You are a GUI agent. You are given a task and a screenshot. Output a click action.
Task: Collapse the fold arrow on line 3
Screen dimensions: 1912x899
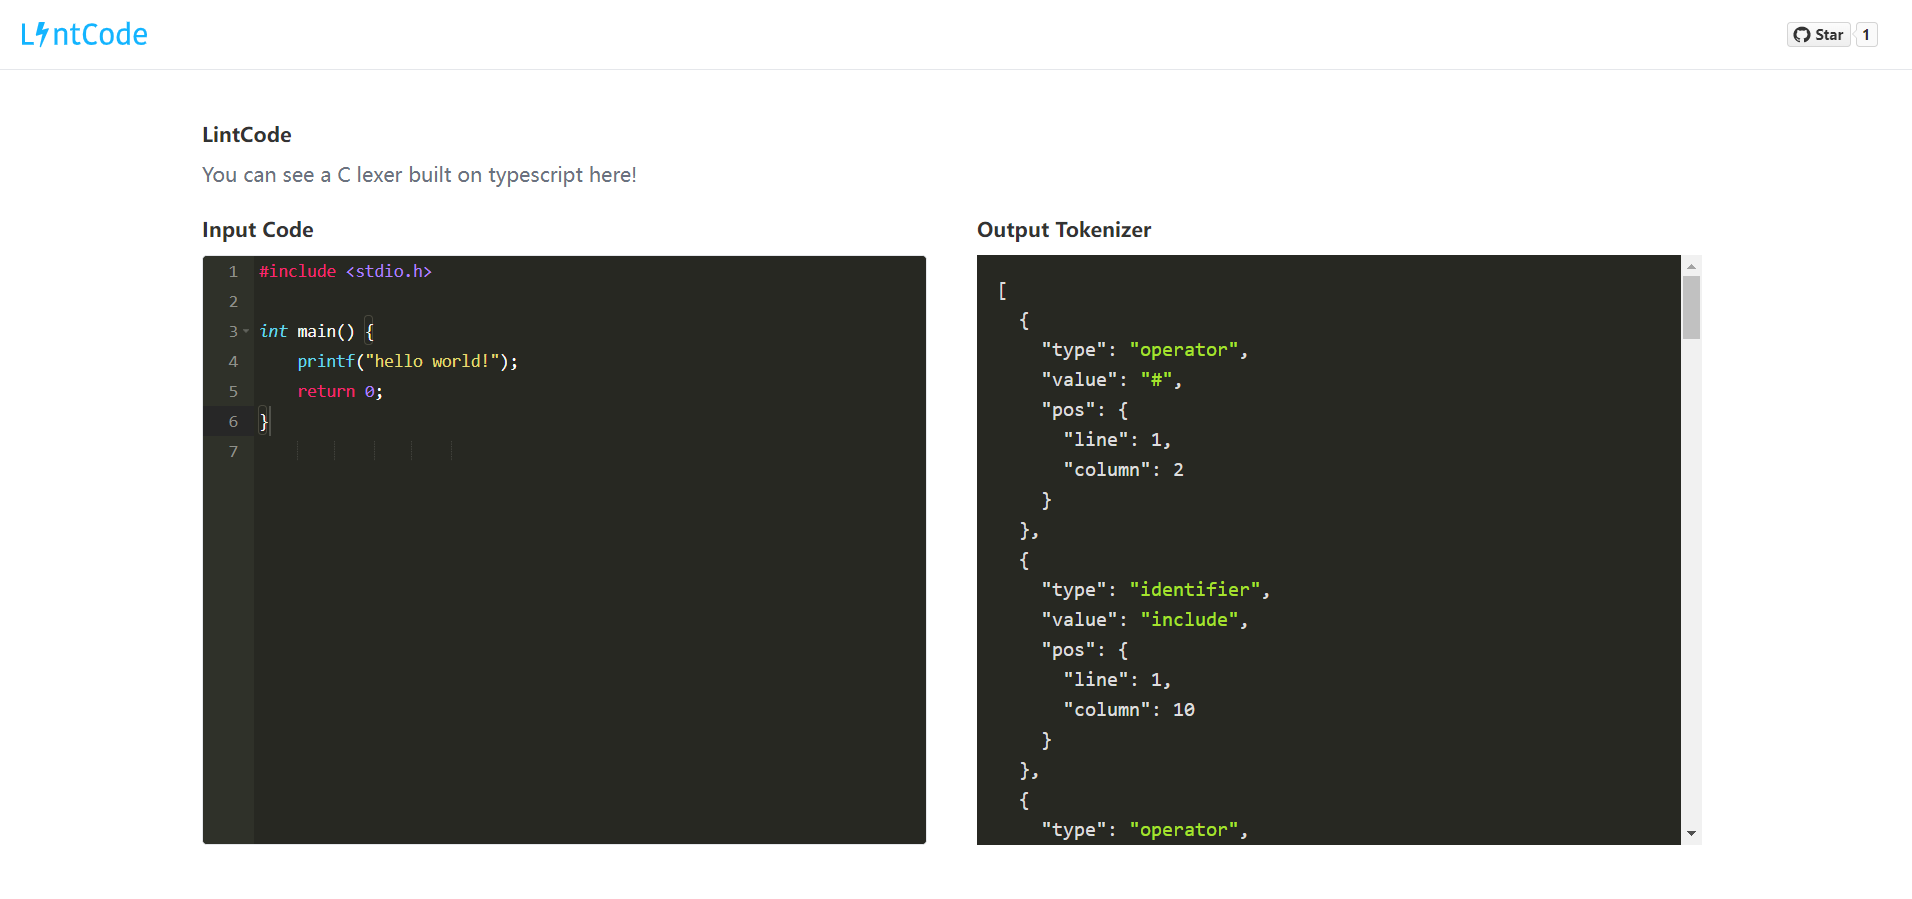(246, 331)
